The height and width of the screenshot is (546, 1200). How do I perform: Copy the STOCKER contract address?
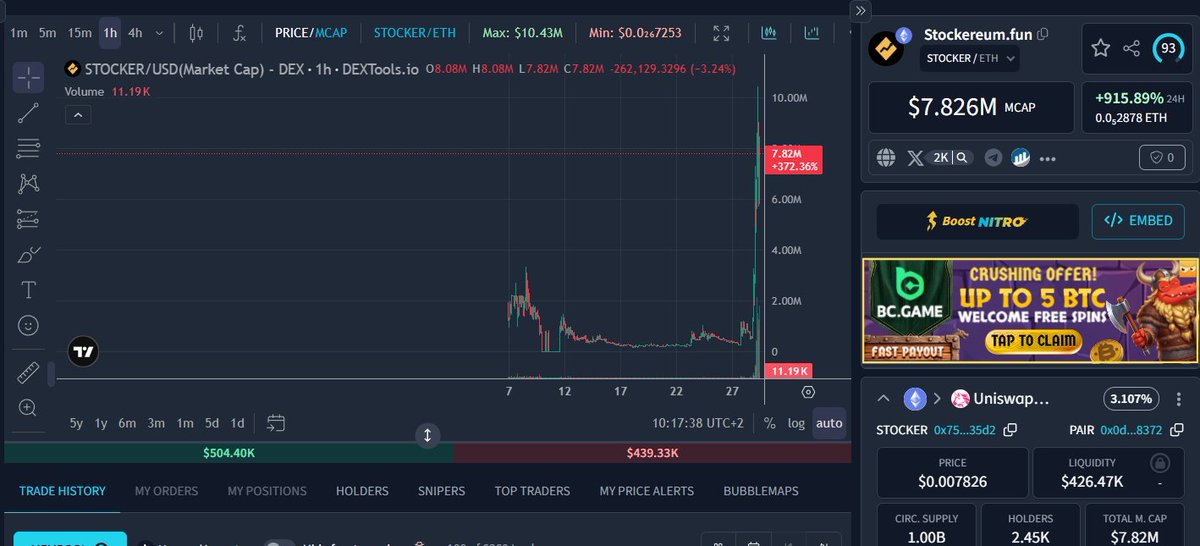(x=1011, y=430)
